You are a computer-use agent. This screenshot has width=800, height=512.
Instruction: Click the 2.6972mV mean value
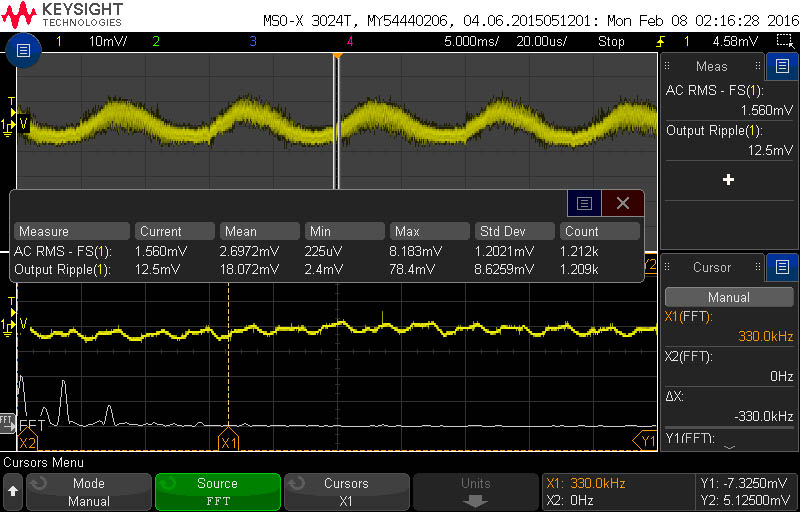(x=249, y=251)
